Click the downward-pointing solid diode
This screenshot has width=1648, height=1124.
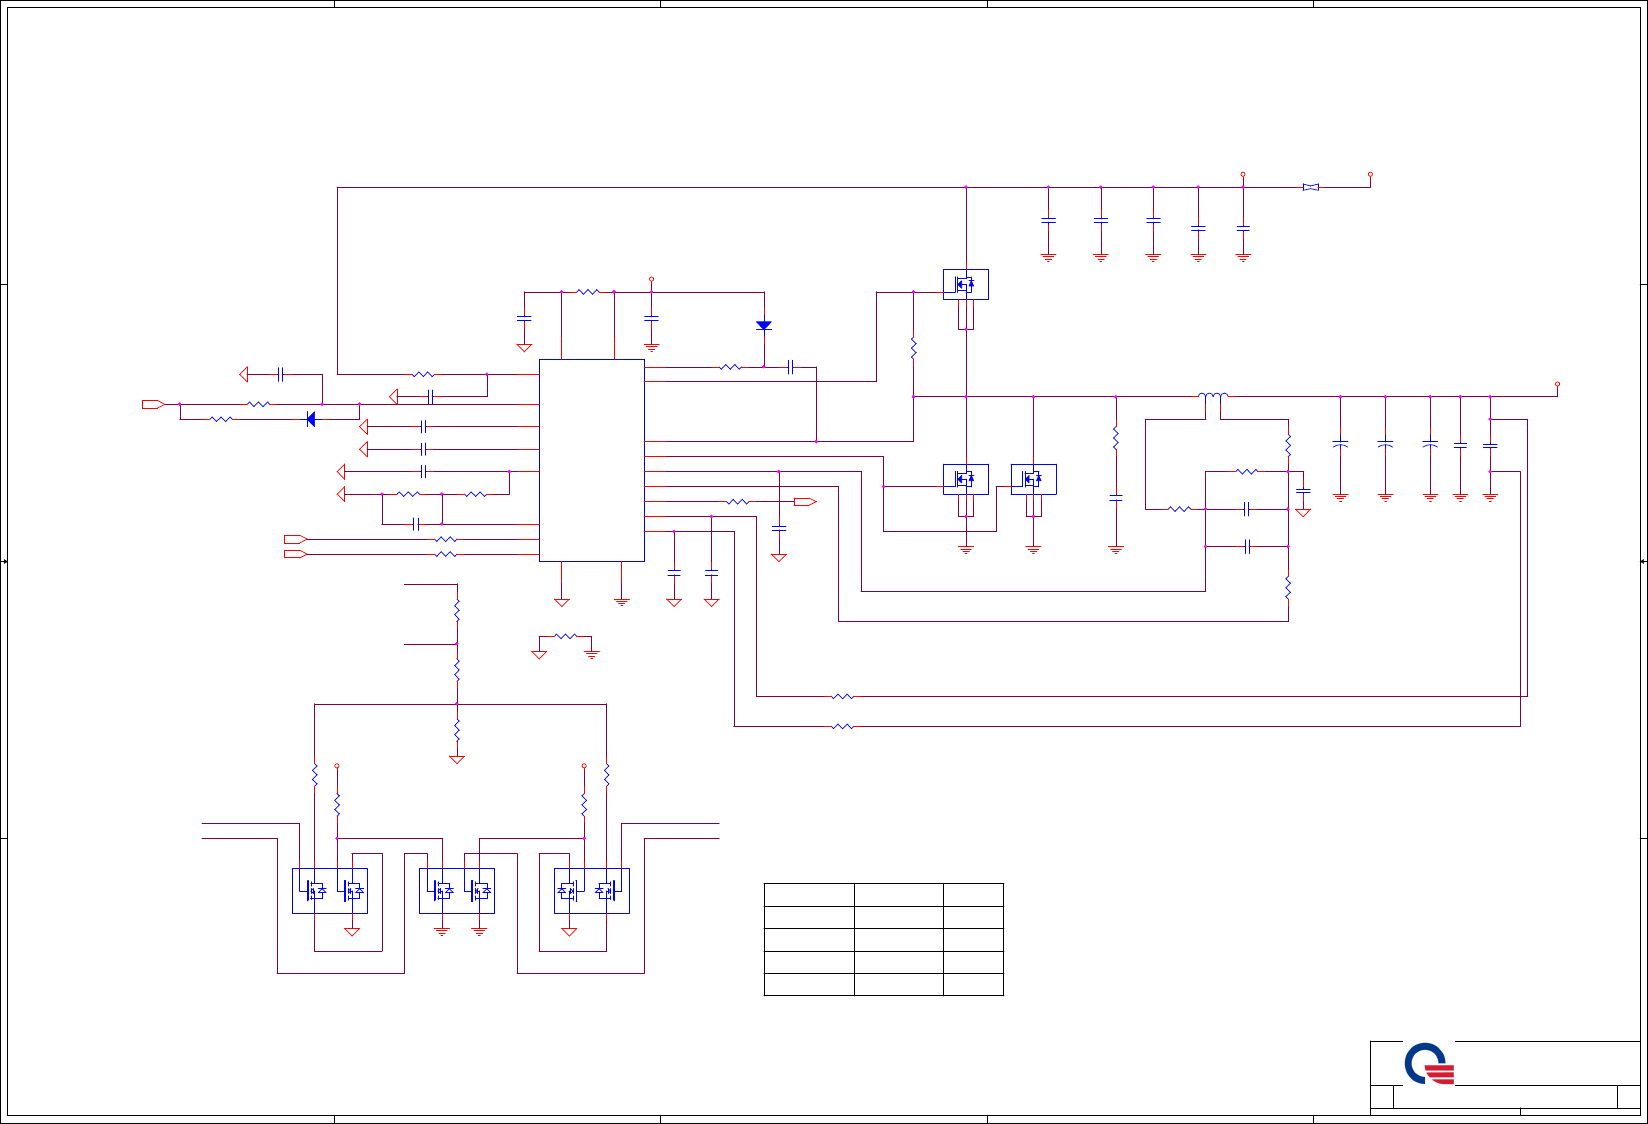(x=764, y=326)
